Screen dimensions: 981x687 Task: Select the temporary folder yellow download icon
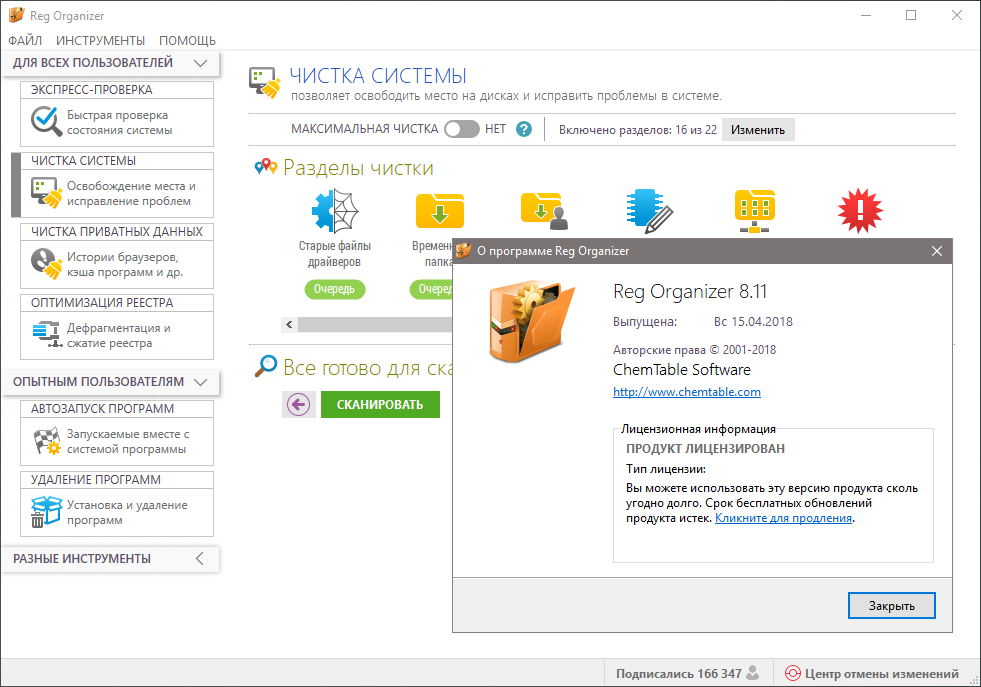click(x=440, y=211)
